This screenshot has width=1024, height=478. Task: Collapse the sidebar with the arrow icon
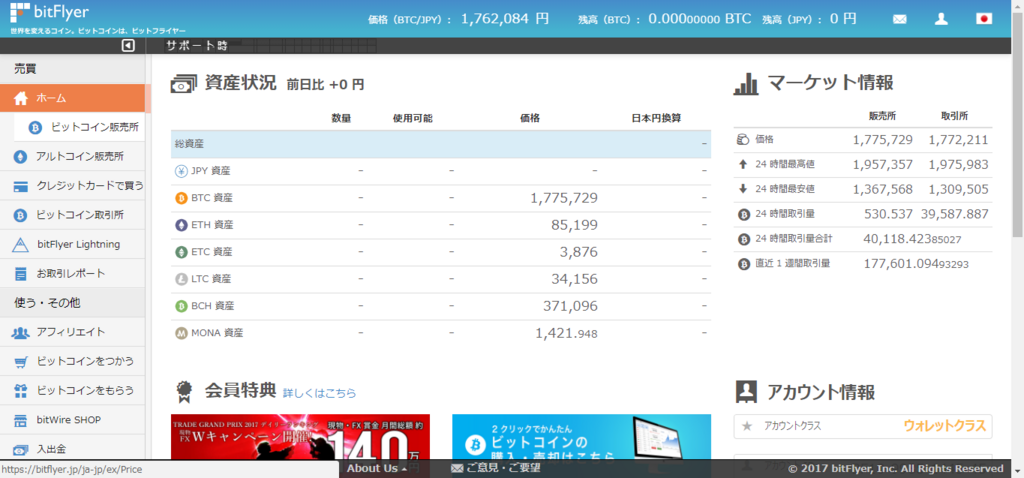(x=128, y=46)
